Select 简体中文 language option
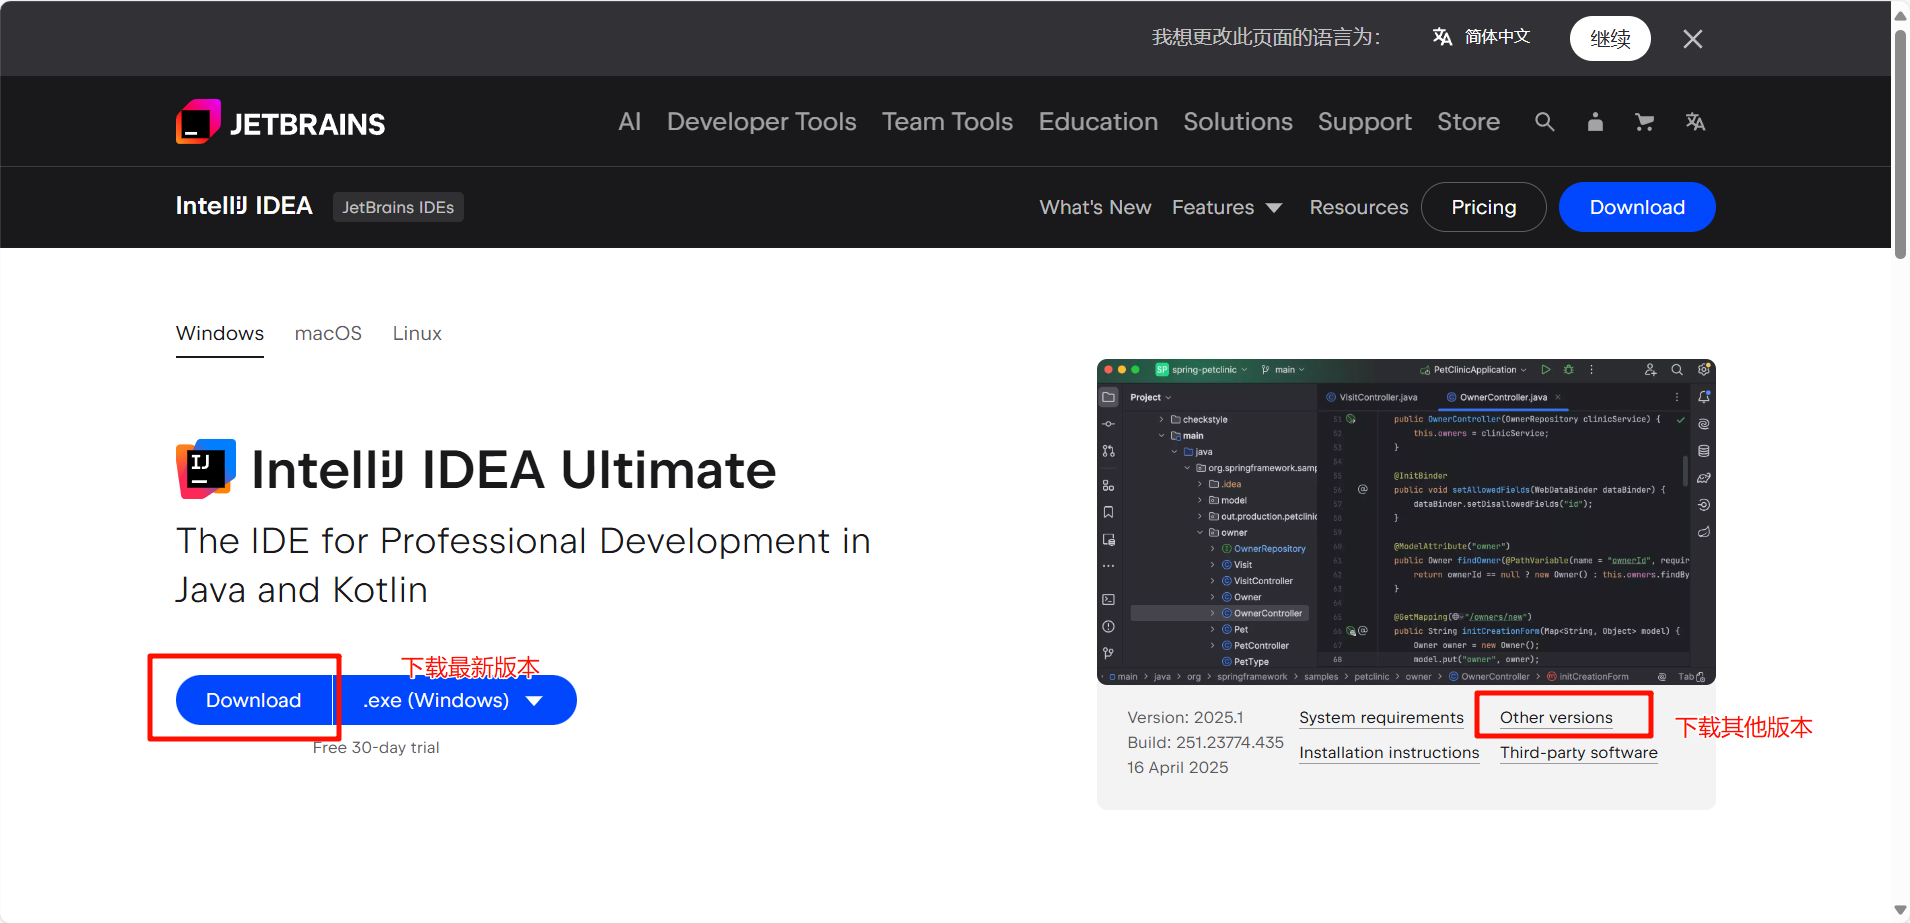The width and height of the screenshot is (1910, 923). (x=1481, y=37)
